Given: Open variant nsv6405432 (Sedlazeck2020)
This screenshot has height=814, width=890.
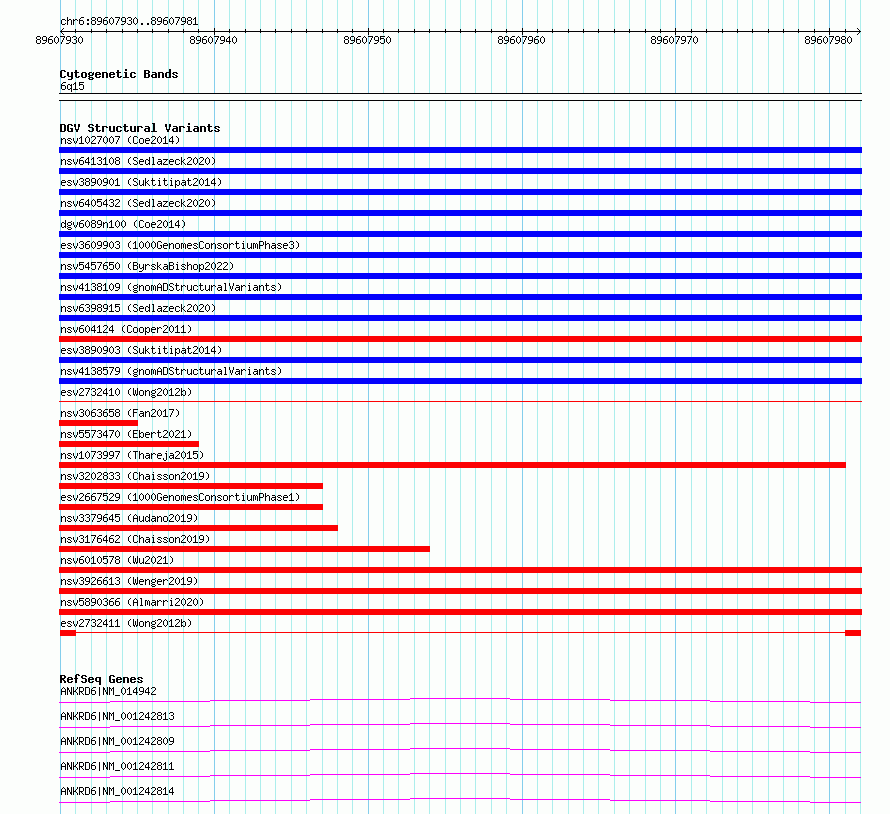Looking at the screenshot, I should [x=138, y=203].
